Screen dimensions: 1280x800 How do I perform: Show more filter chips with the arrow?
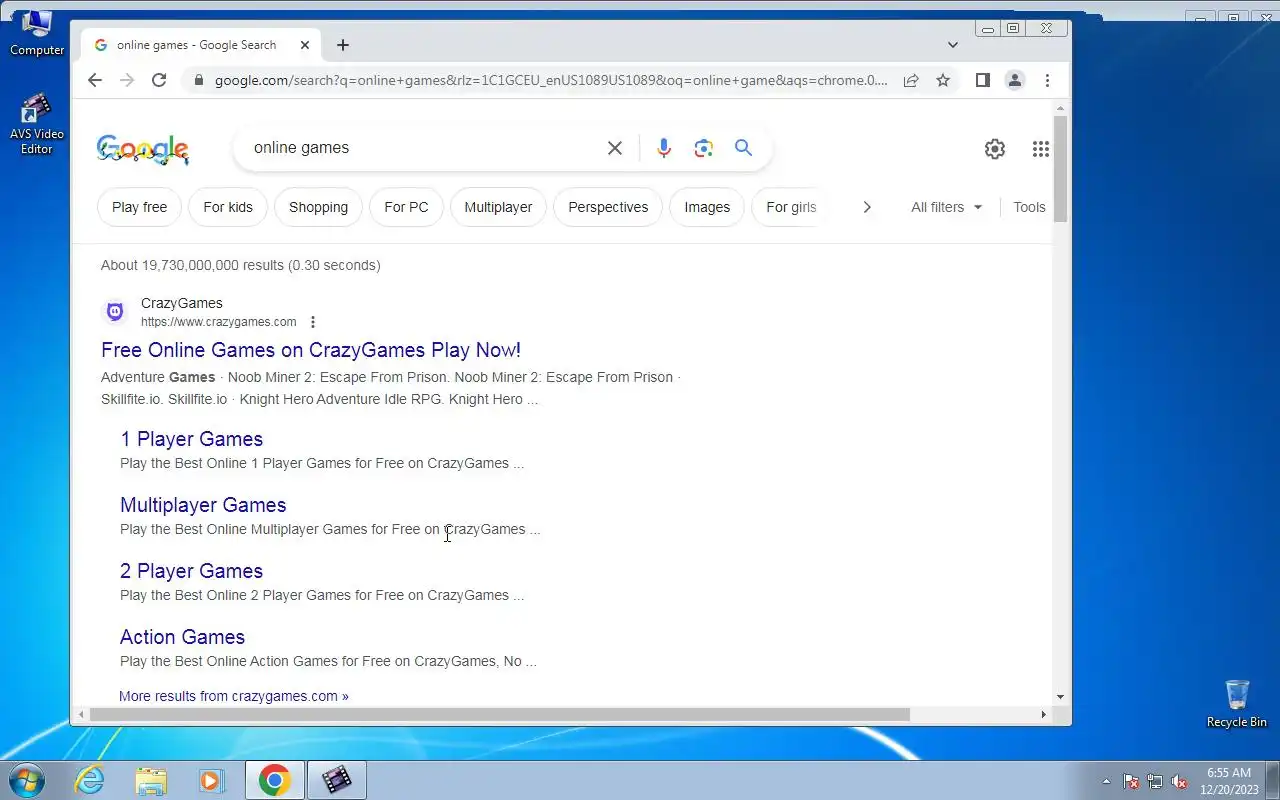click(867, 207)
